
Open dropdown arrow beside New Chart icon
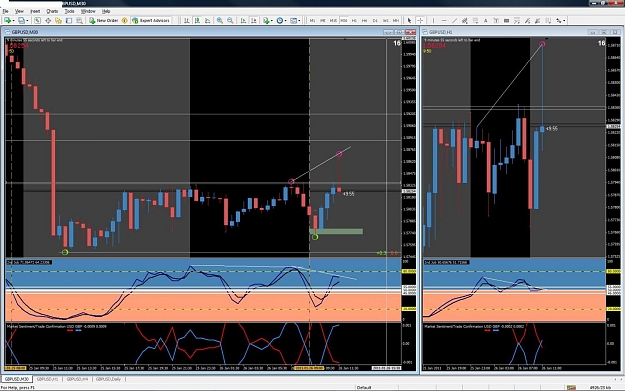tap(14, 20)
